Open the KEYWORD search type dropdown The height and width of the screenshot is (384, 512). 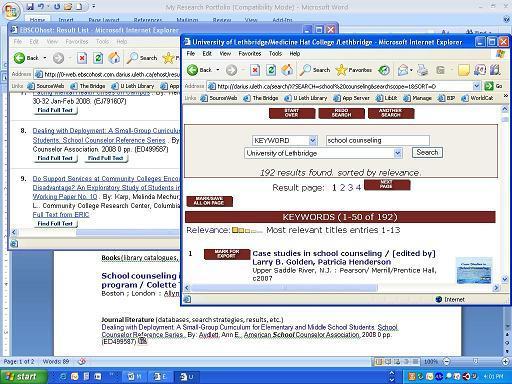pyautogui.click(x=313, y=140)
